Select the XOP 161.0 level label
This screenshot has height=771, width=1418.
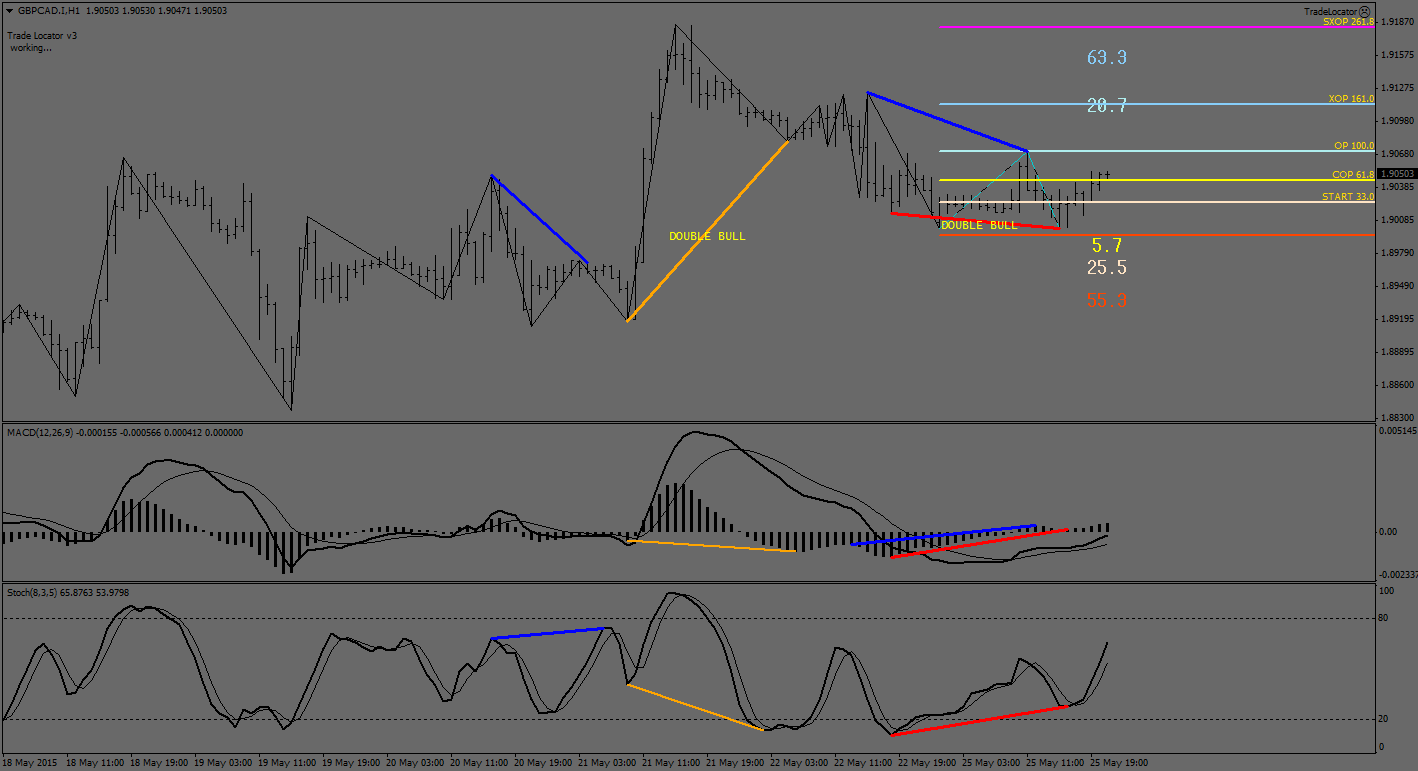[x=1350, y=99]
